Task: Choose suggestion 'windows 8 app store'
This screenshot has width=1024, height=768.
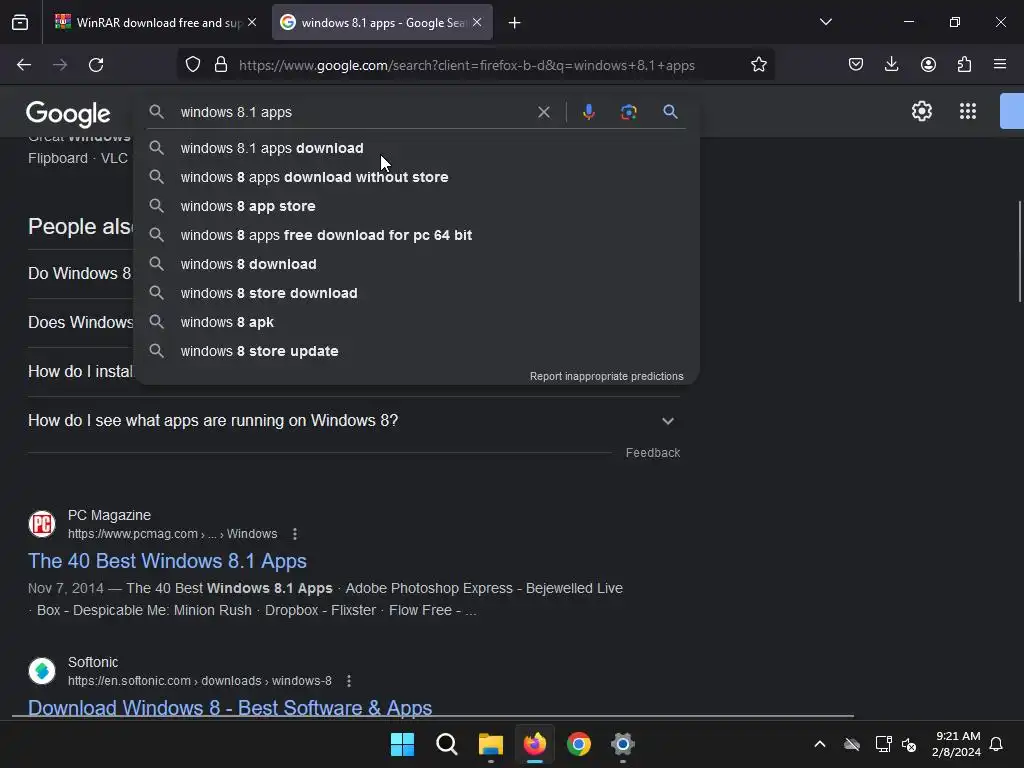Action: coord(416,206)
